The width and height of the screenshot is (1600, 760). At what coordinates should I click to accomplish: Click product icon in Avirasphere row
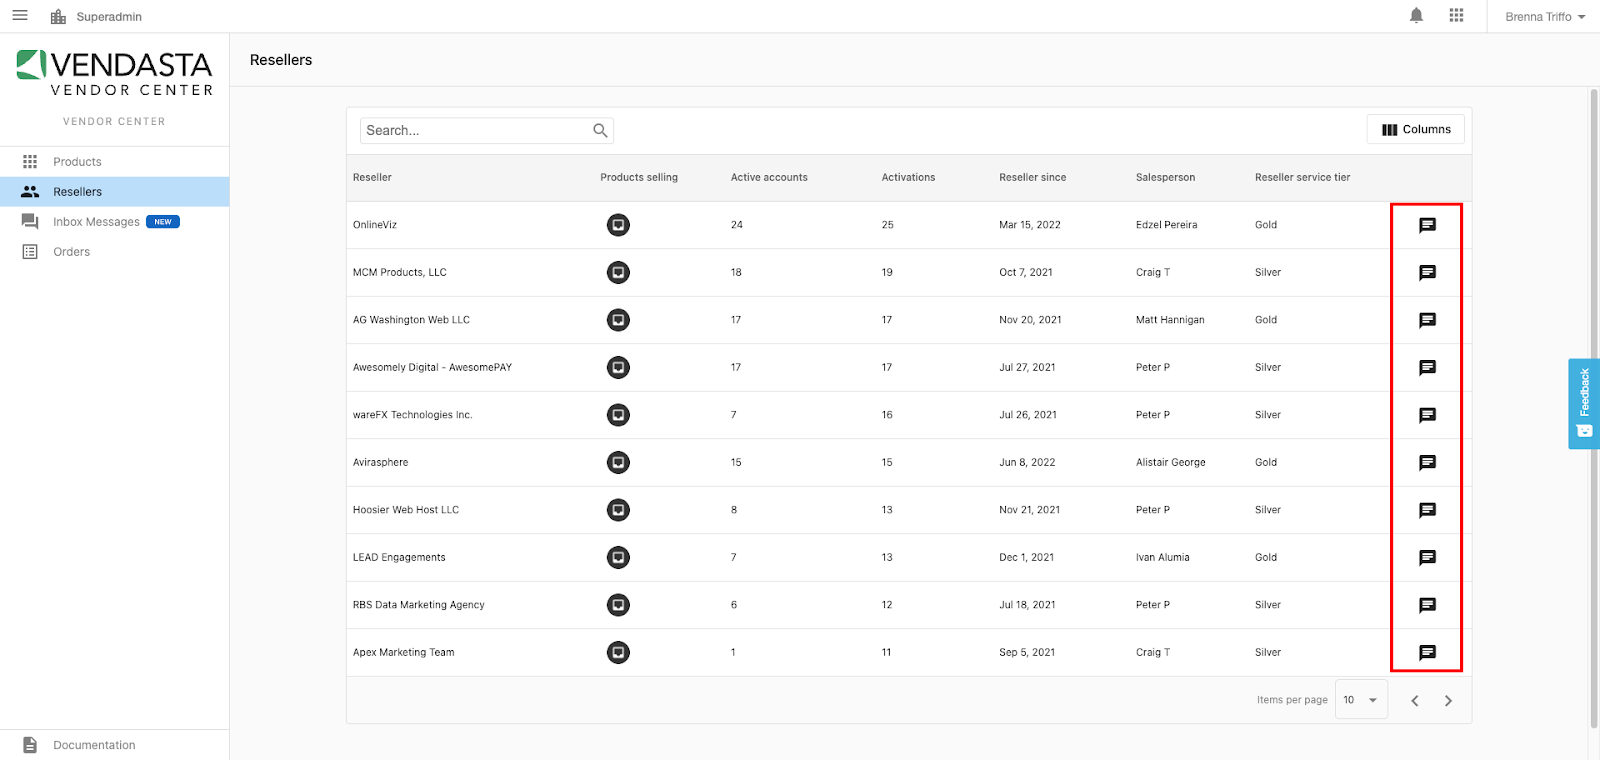tap(619, 462)
